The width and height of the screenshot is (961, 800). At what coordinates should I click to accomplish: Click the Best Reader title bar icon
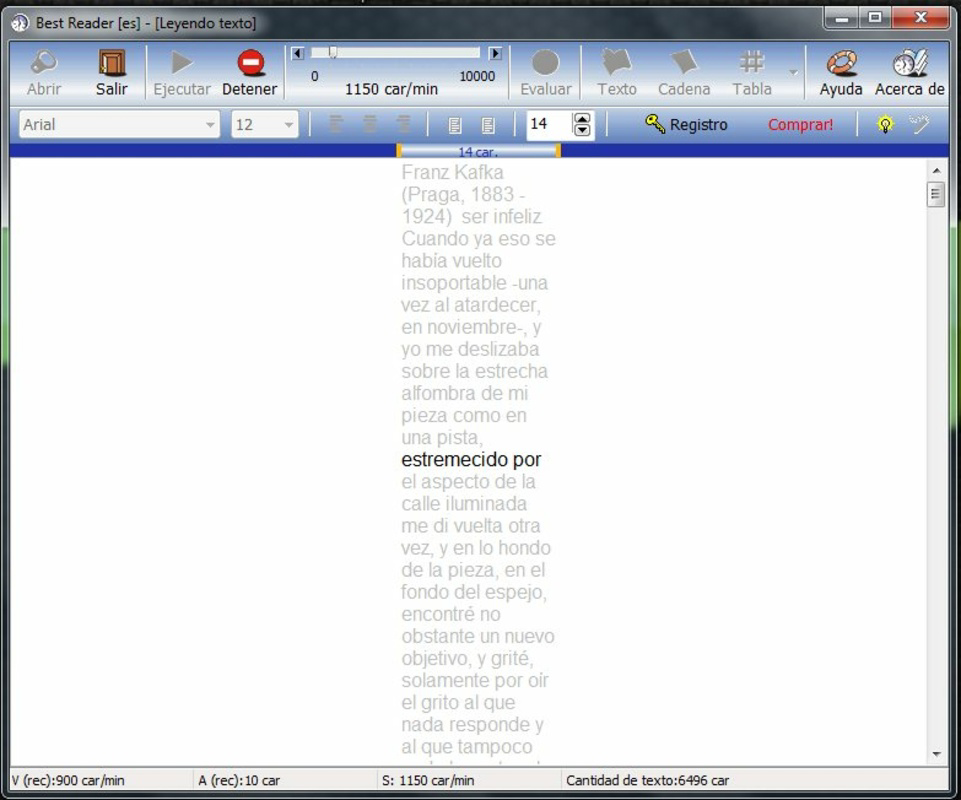tap(20, 23)
